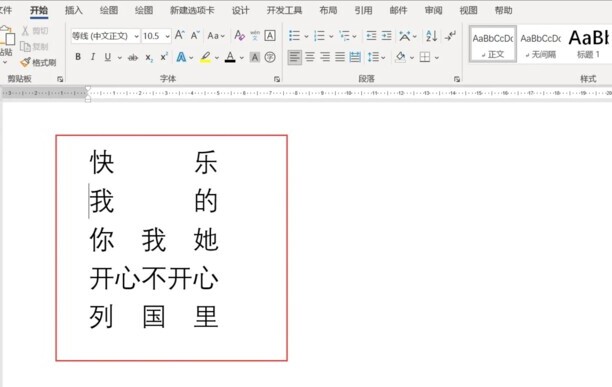
Task: Click the increase indent icon
Action: (386, 36)
